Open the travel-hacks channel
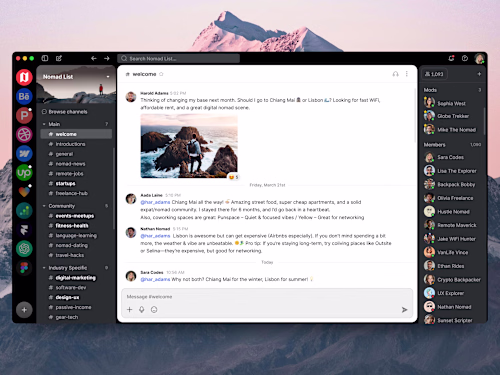 (x=76, y=255)
